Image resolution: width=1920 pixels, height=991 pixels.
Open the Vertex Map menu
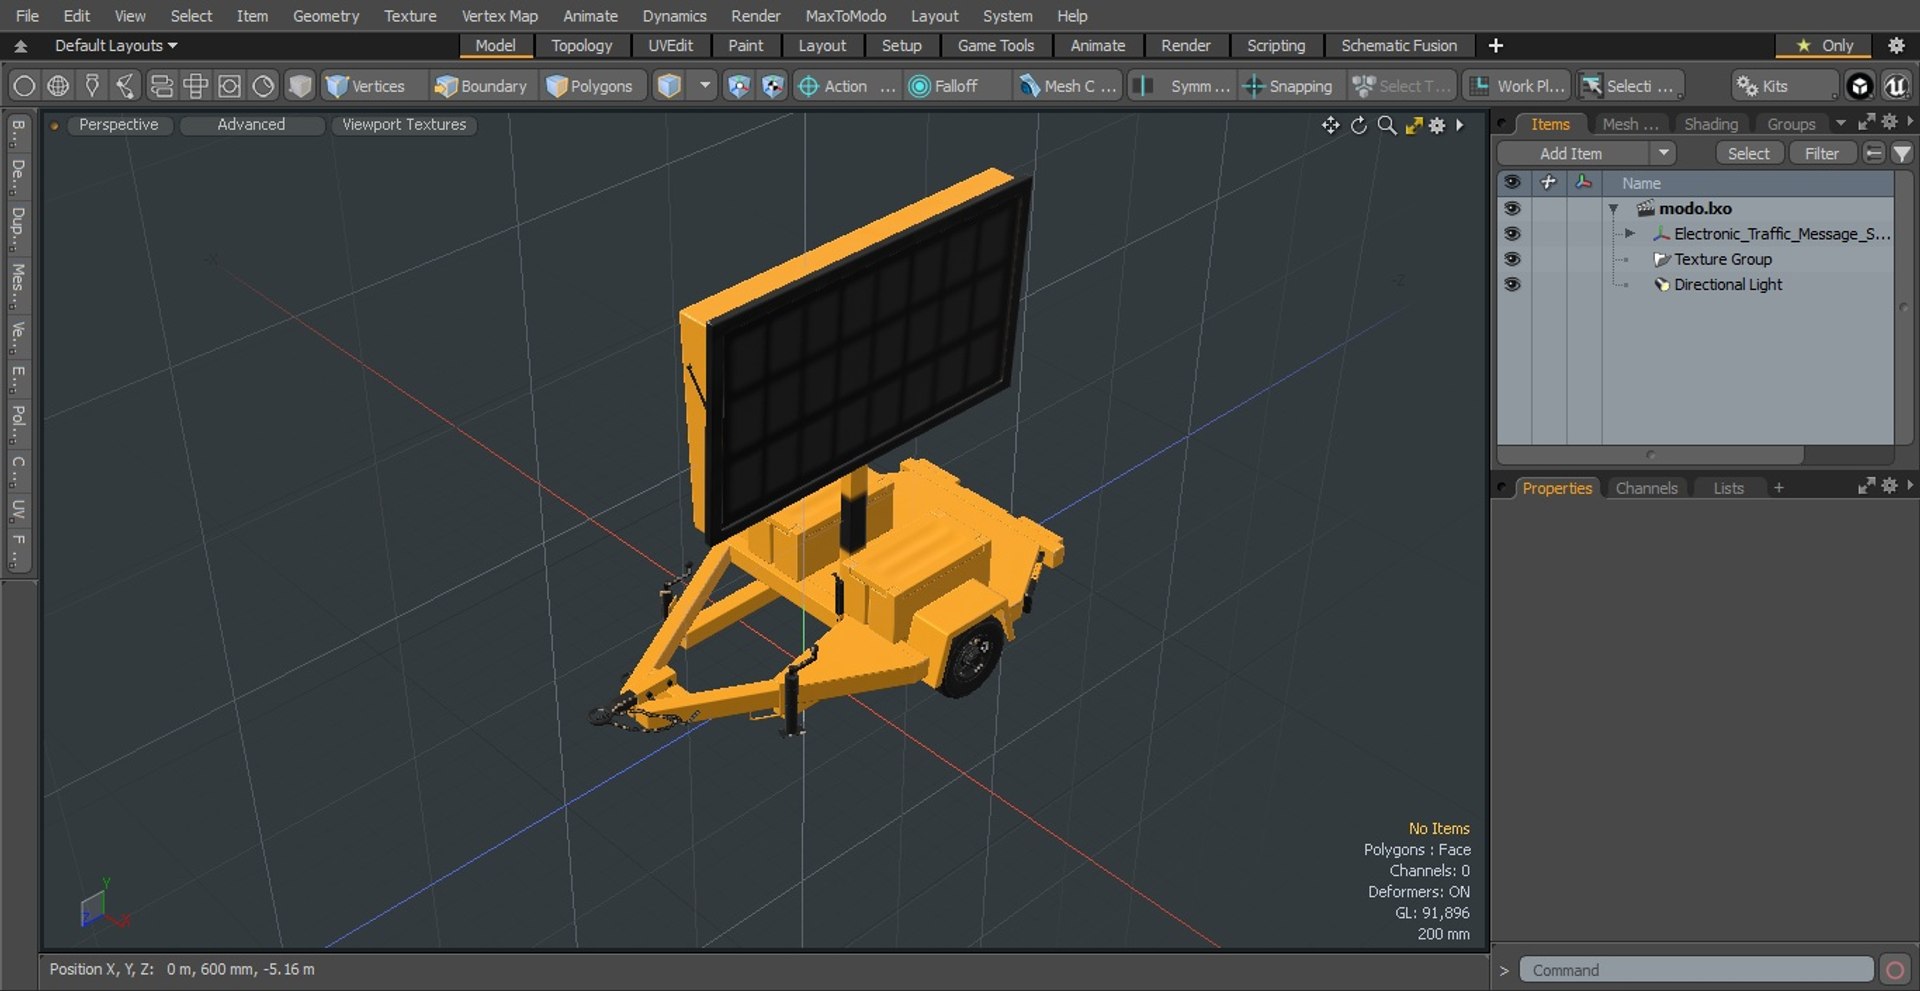tap(499, 16)
